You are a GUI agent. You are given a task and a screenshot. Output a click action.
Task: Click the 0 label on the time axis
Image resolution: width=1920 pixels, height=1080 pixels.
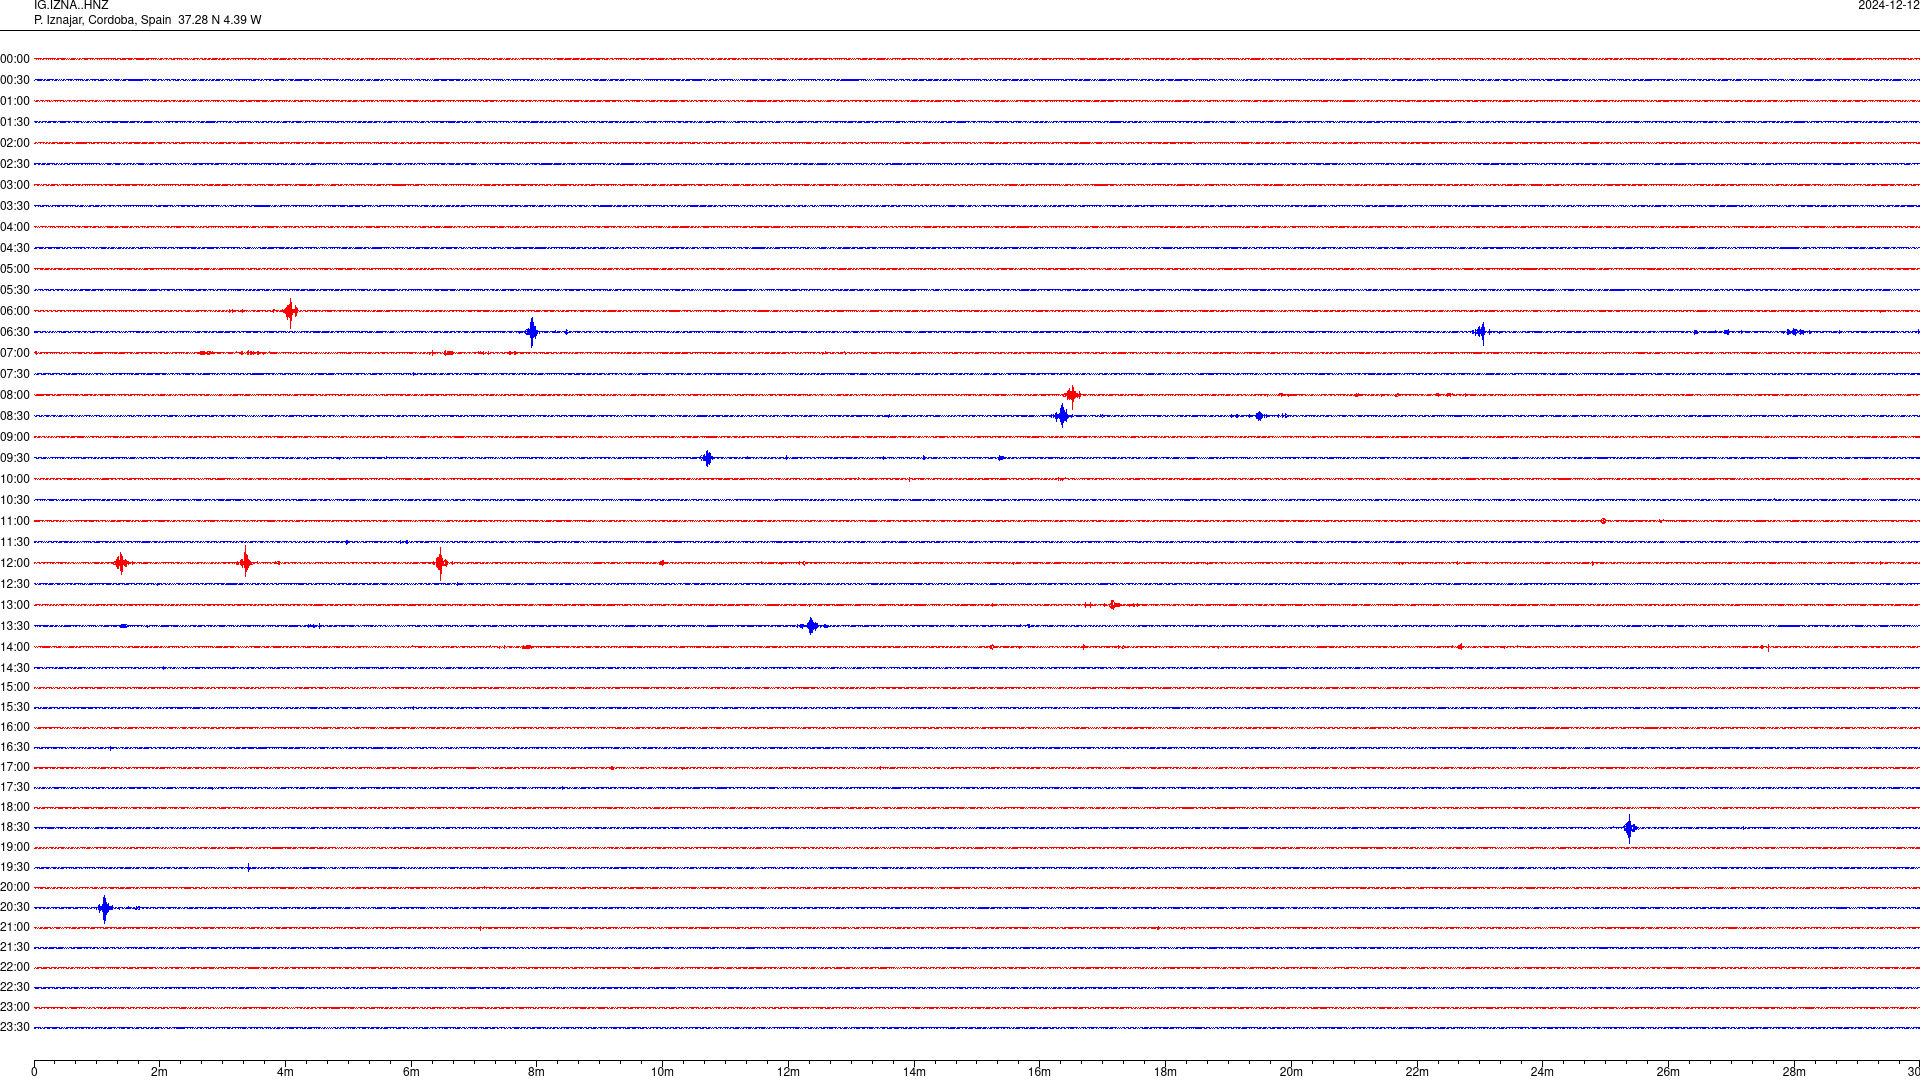coord(34,1072)
